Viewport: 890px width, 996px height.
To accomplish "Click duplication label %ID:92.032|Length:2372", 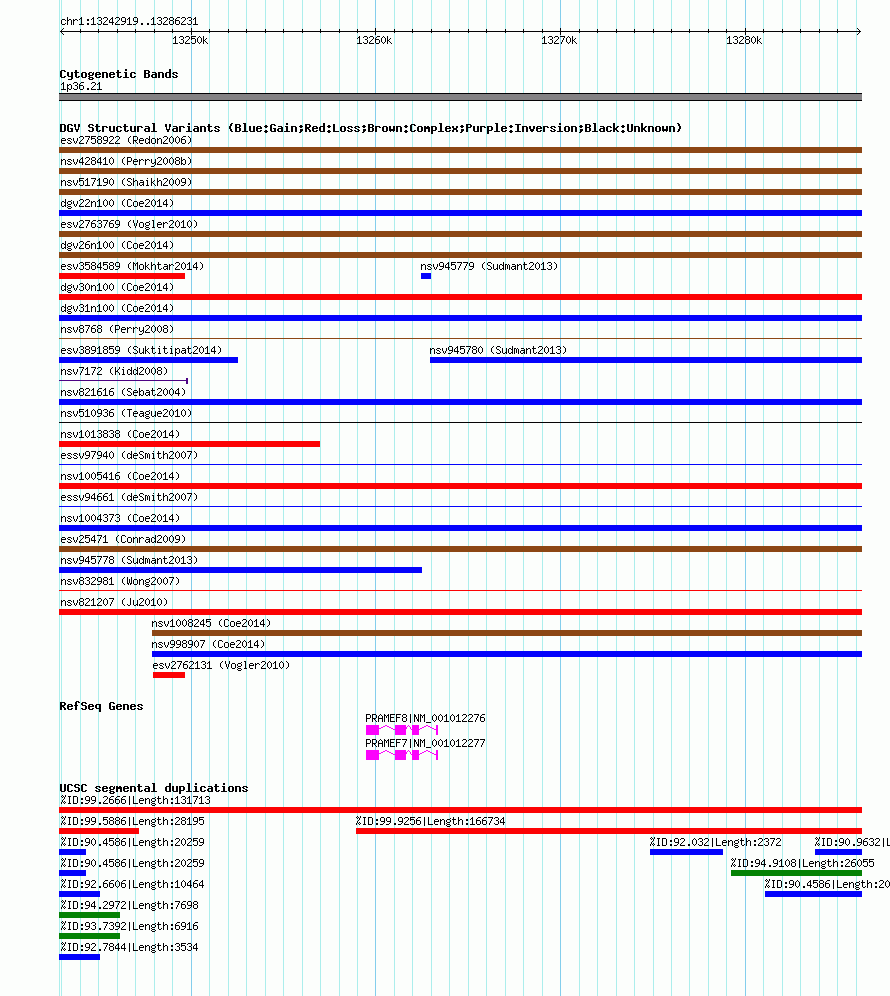I will pyautogui.click(x=715, y=842).
